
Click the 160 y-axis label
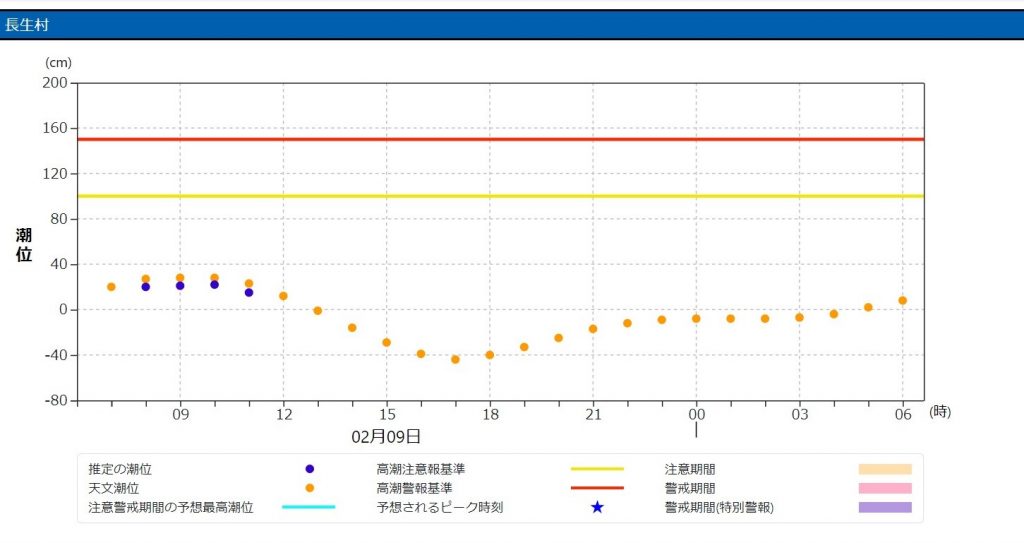coord(55,128)
